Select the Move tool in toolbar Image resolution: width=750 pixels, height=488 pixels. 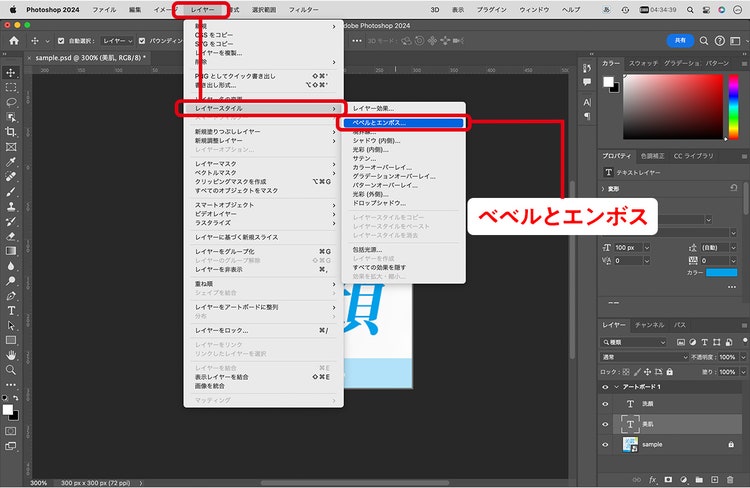coord(11,72)
